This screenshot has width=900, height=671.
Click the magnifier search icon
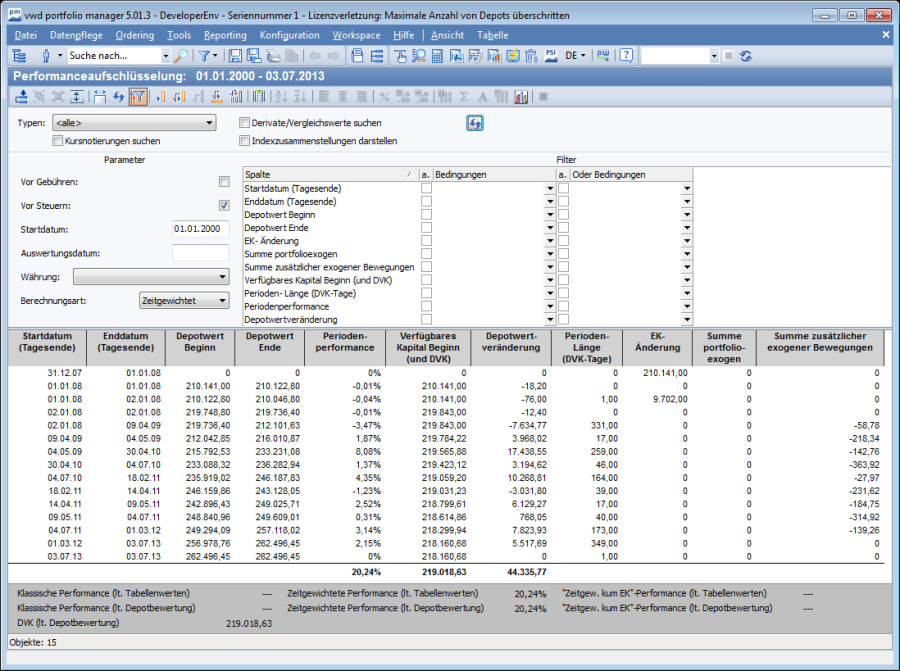tap(181, 56)
